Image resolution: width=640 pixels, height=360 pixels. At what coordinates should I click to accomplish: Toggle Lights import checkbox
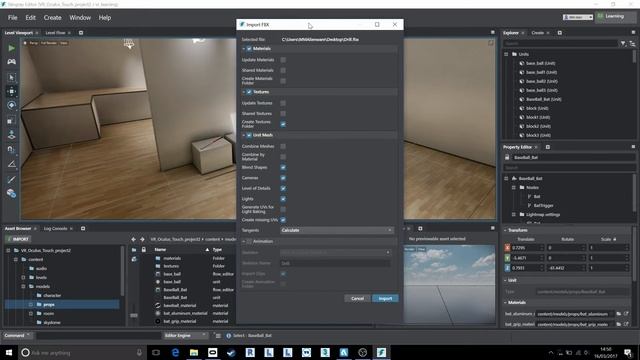click(283, 199)
